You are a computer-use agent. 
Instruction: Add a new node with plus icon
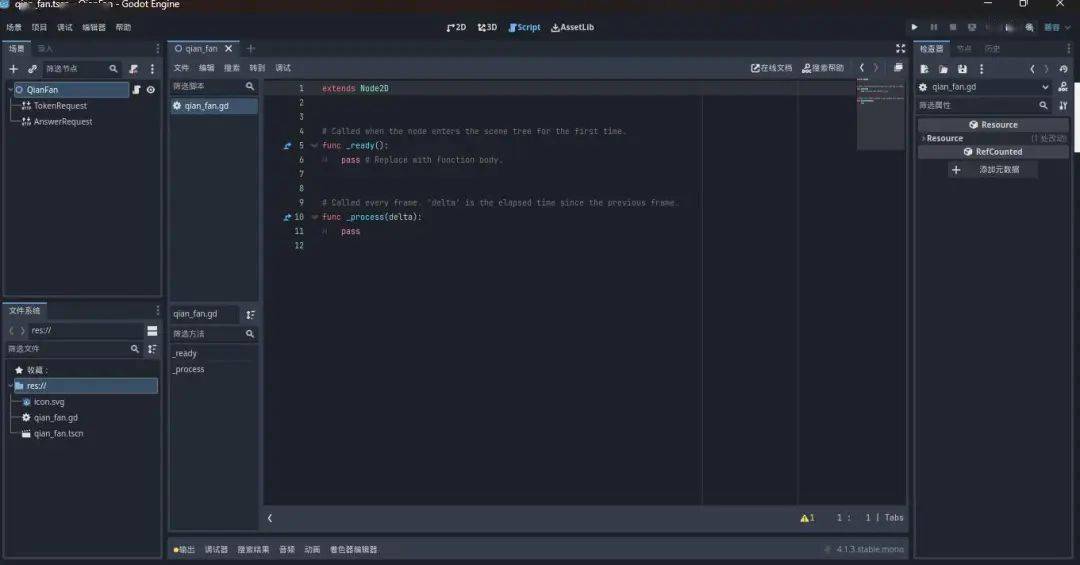coord(13,69)
